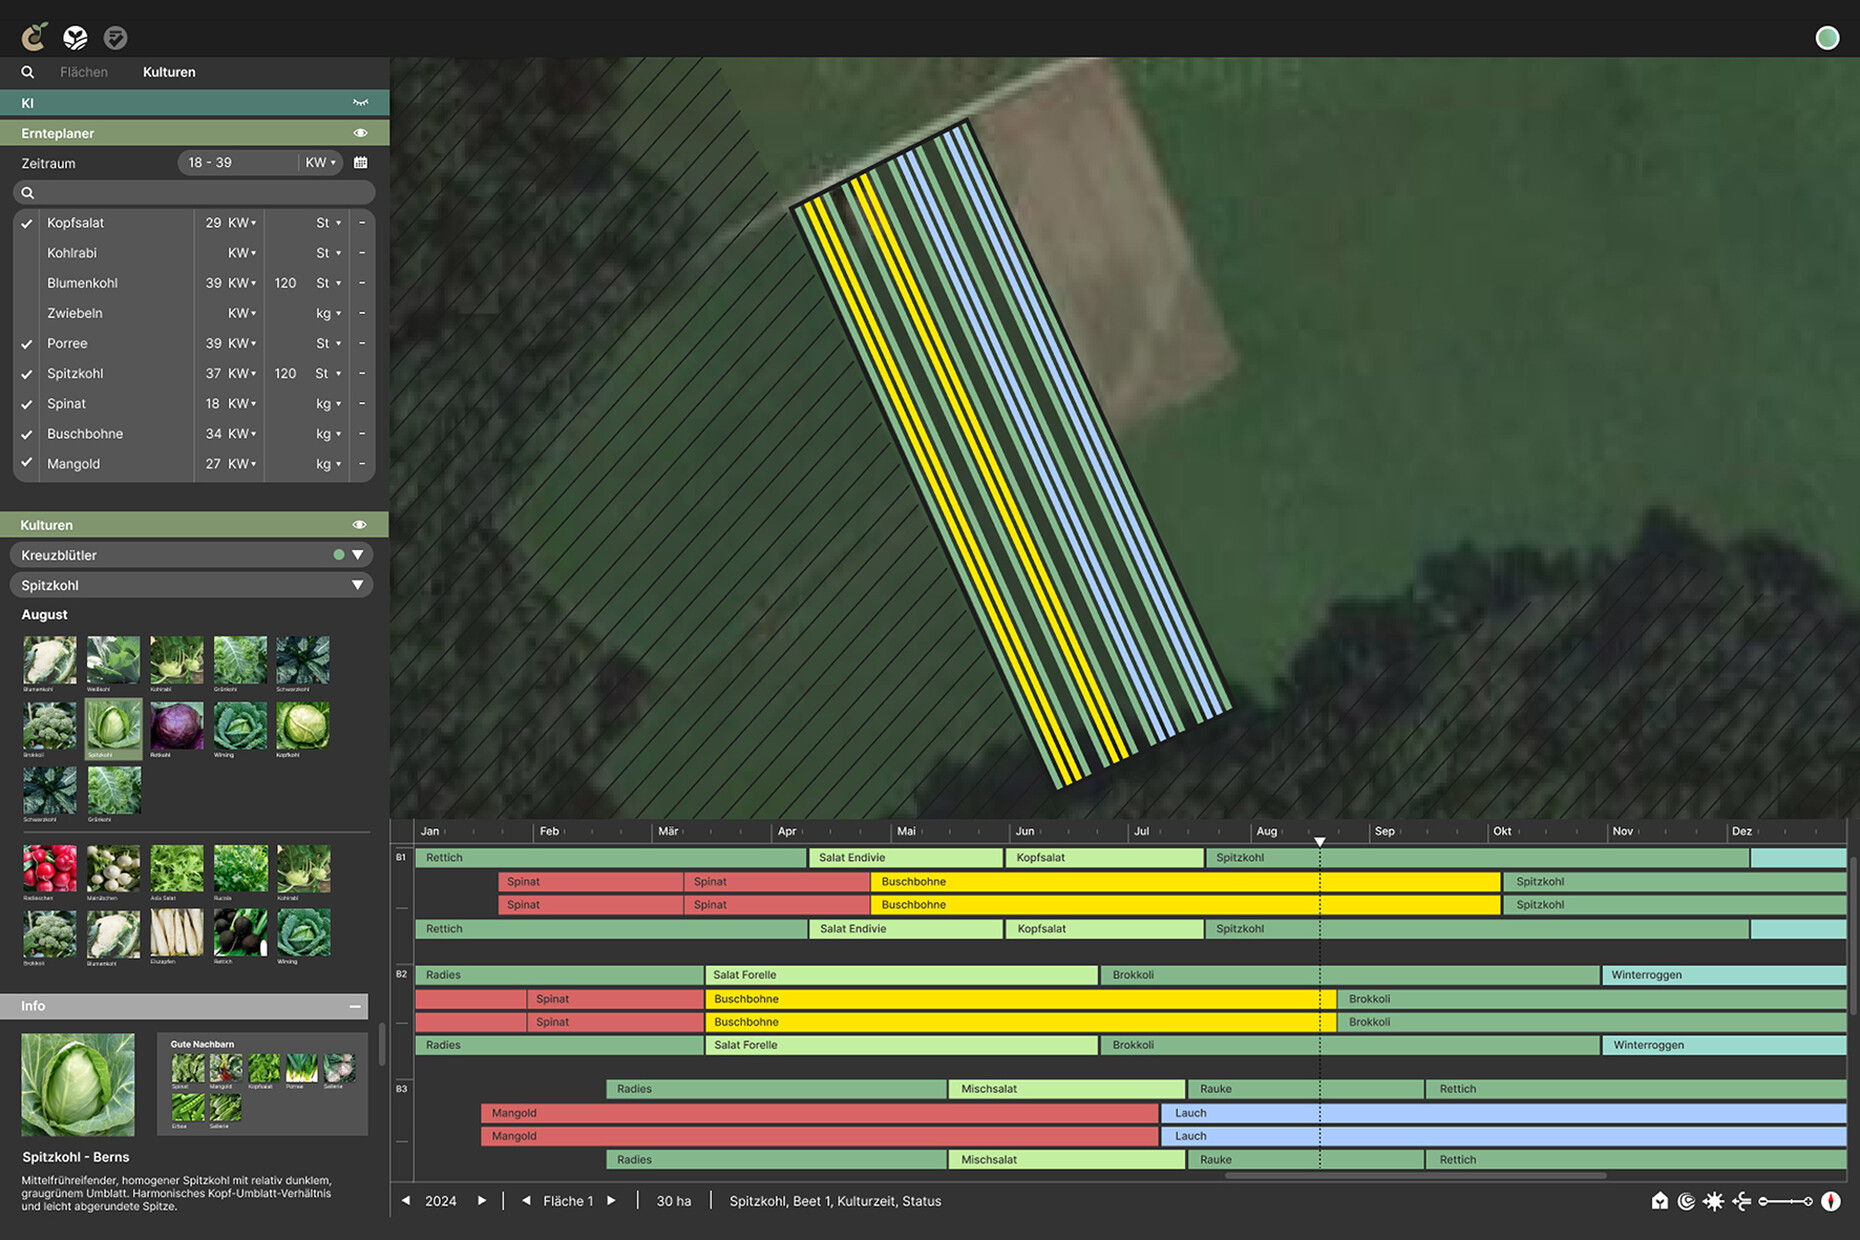Hide the Ernteplaner panel via eye icon
The height and width of the screenshot is (1240, 1860).
tap(360, 133)
